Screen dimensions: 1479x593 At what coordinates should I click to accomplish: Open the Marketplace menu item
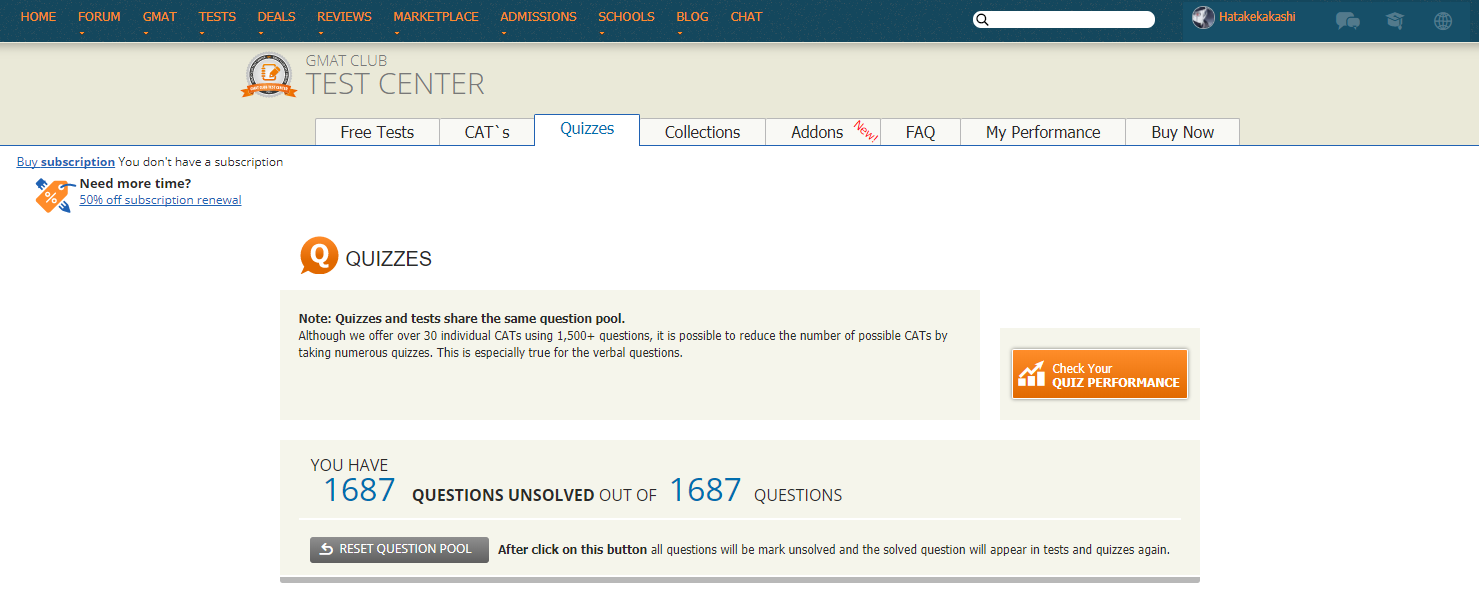coord(436,17)
